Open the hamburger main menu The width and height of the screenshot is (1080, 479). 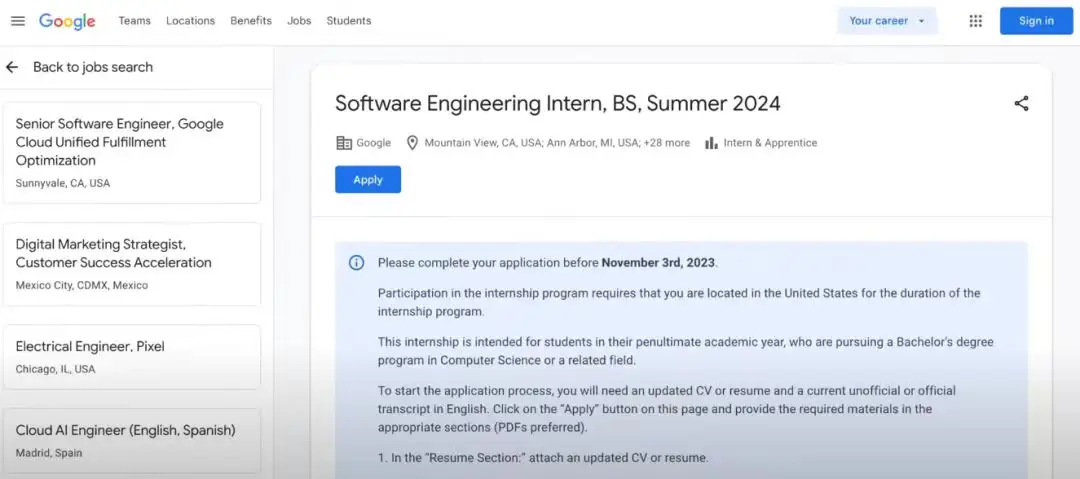(x=18, y=21)
